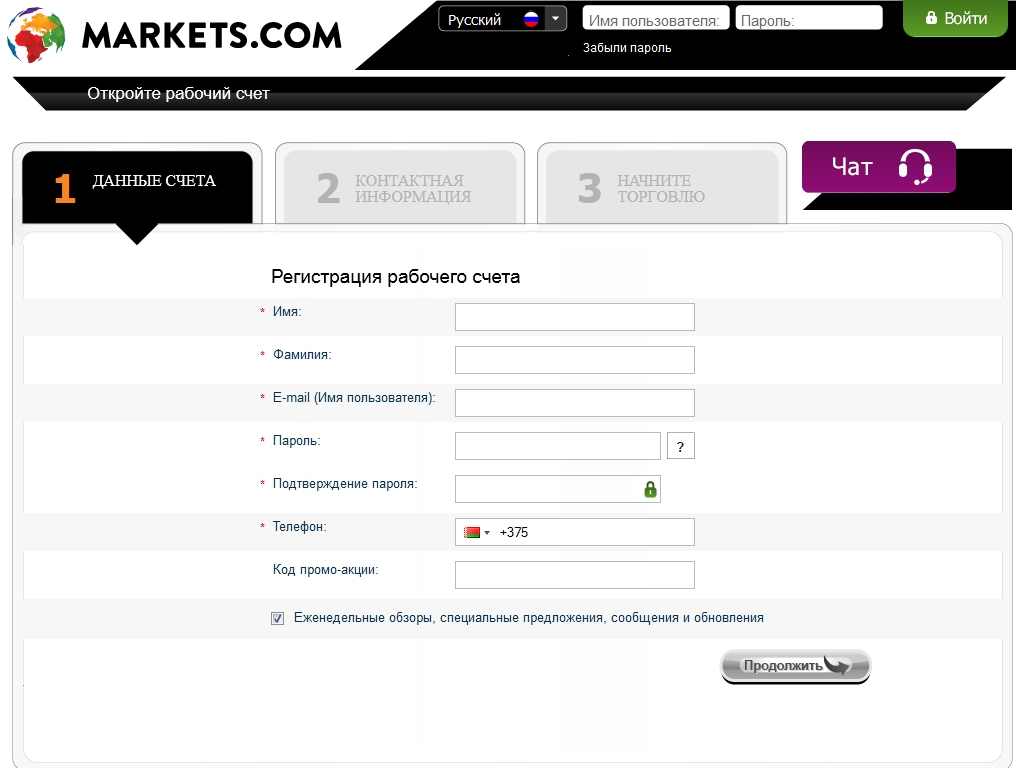Uncheck the weekly reviews newsletter checkbox
The height and width of the screenshot is (768, 1024).
pos(277,618)
